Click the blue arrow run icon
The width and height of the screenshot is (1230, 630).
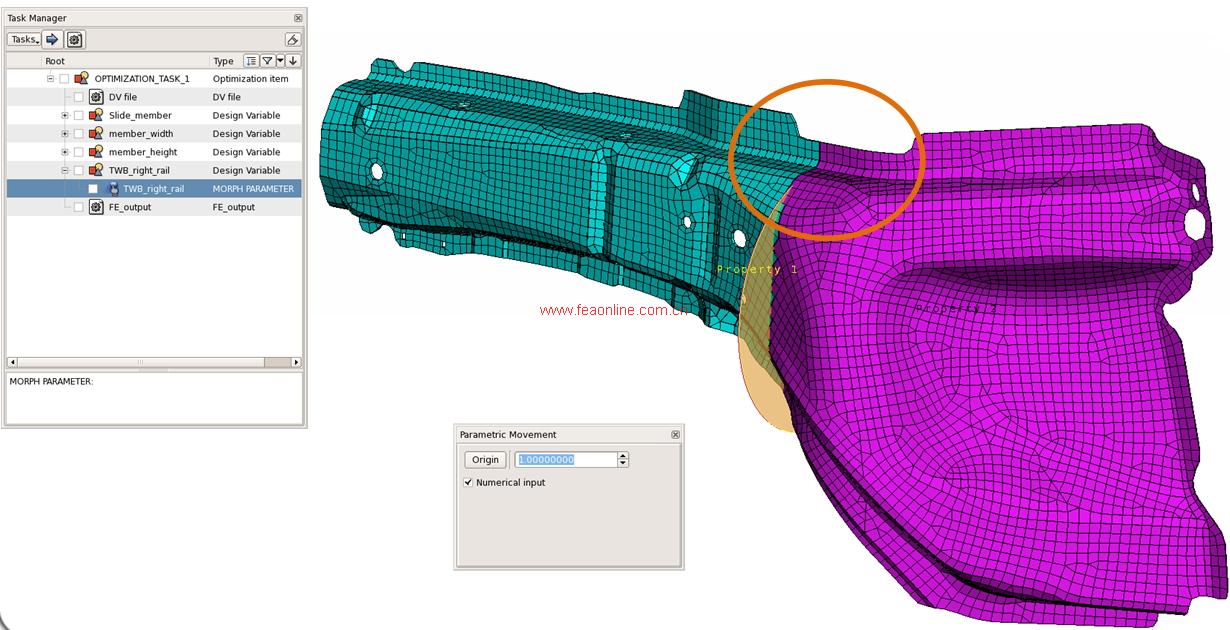52,40
